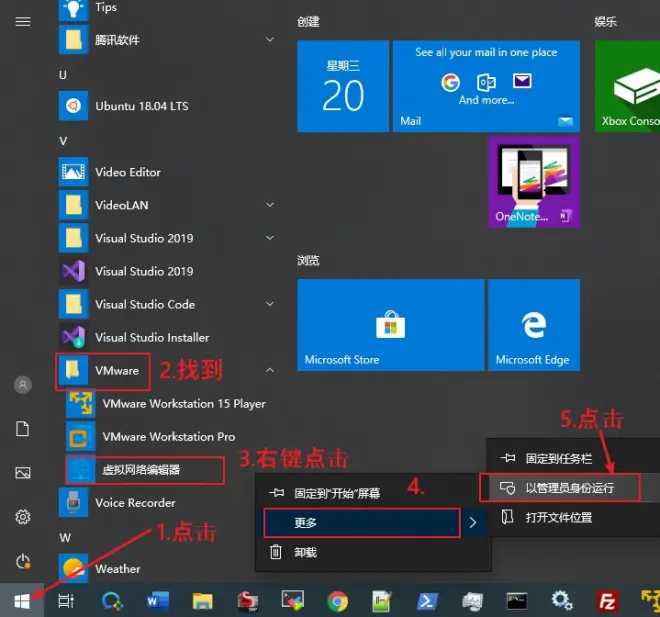This screenshot has width=660, height=617.
Task: Open Task View in taskbar
Action: pos(66,601)
